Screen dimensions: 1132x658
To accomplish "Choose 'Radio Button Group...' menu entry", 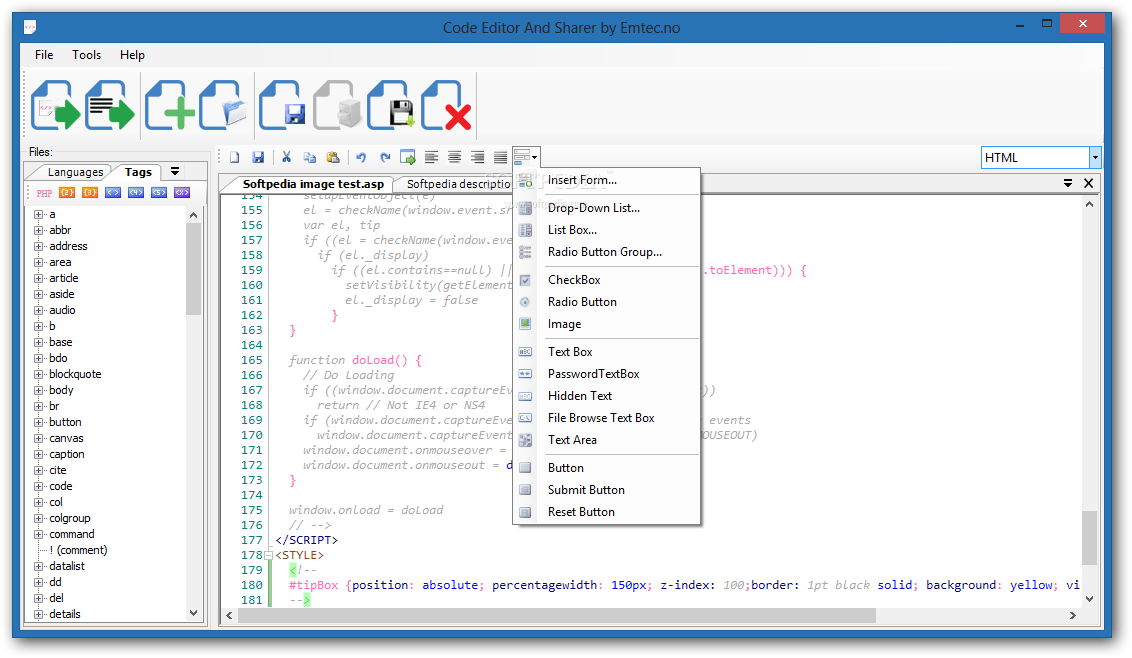I will 606,252.
